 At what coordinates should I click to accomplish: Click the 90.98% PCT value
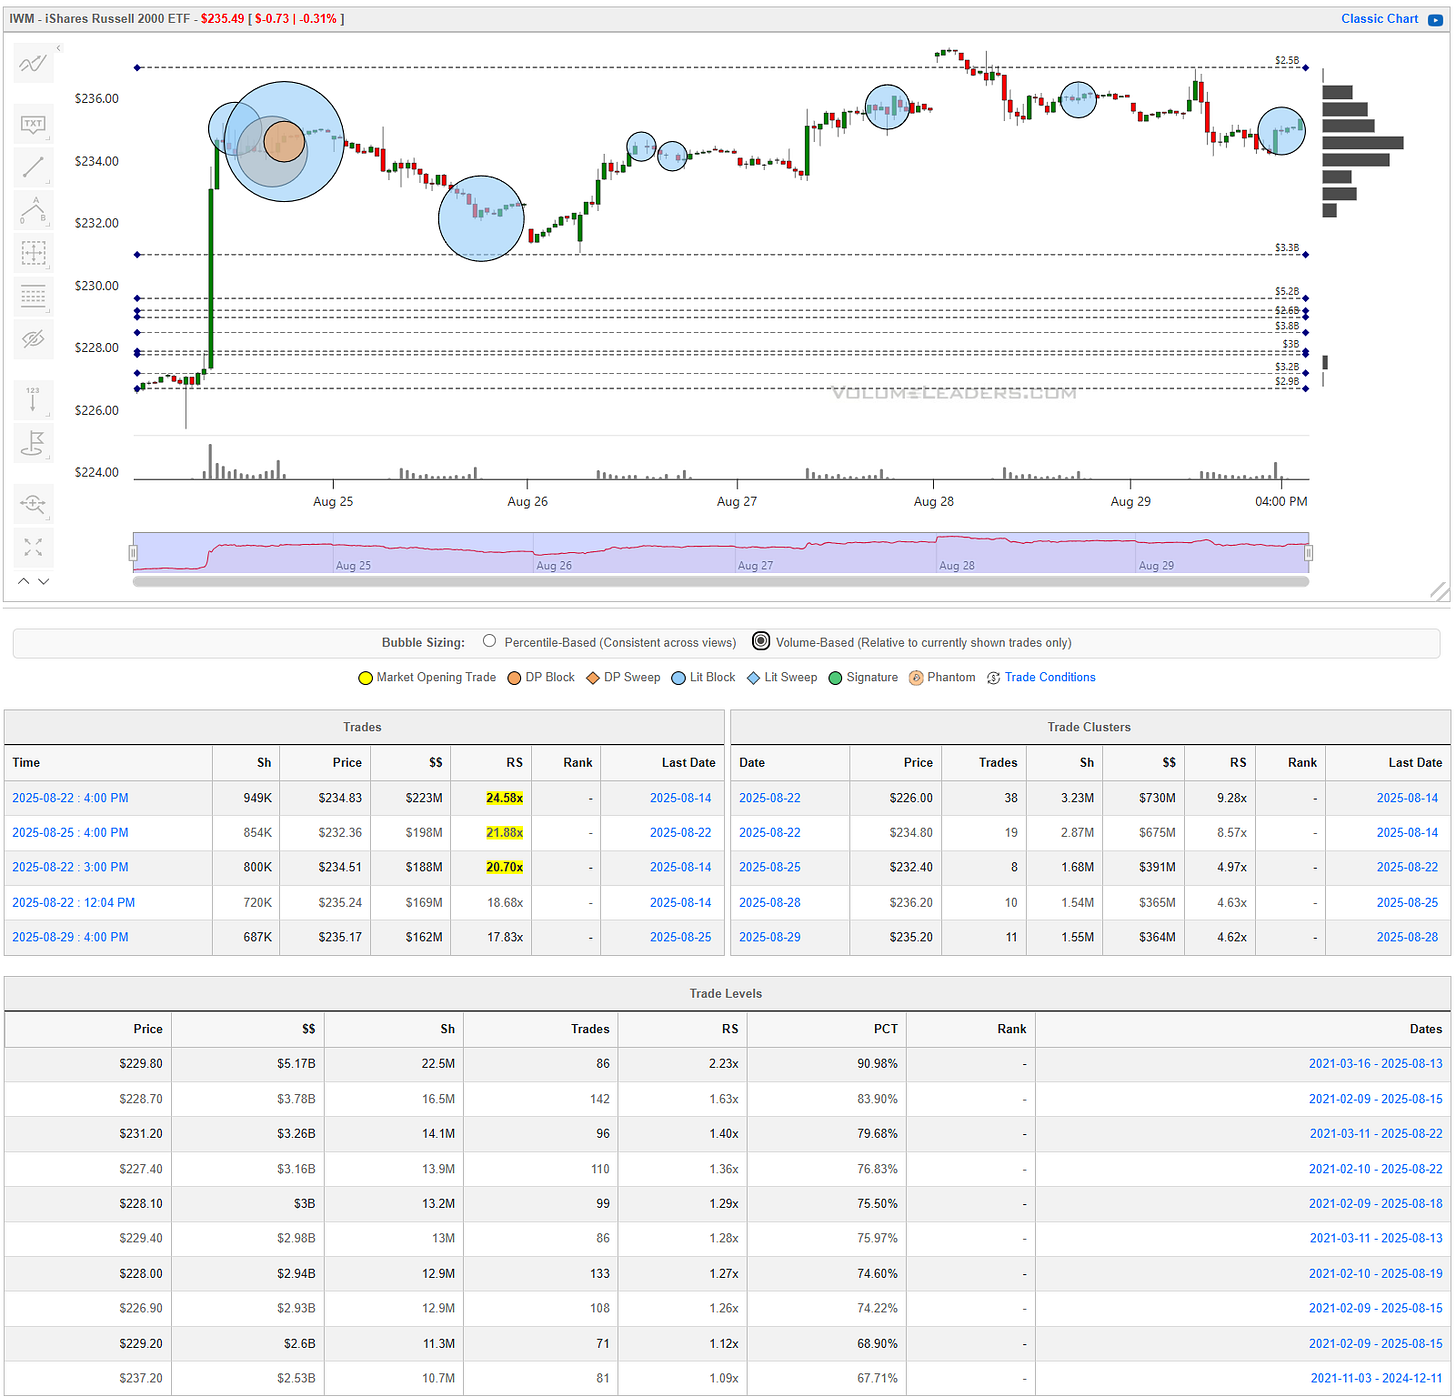pyautogui.click(x=877, y=1064)
